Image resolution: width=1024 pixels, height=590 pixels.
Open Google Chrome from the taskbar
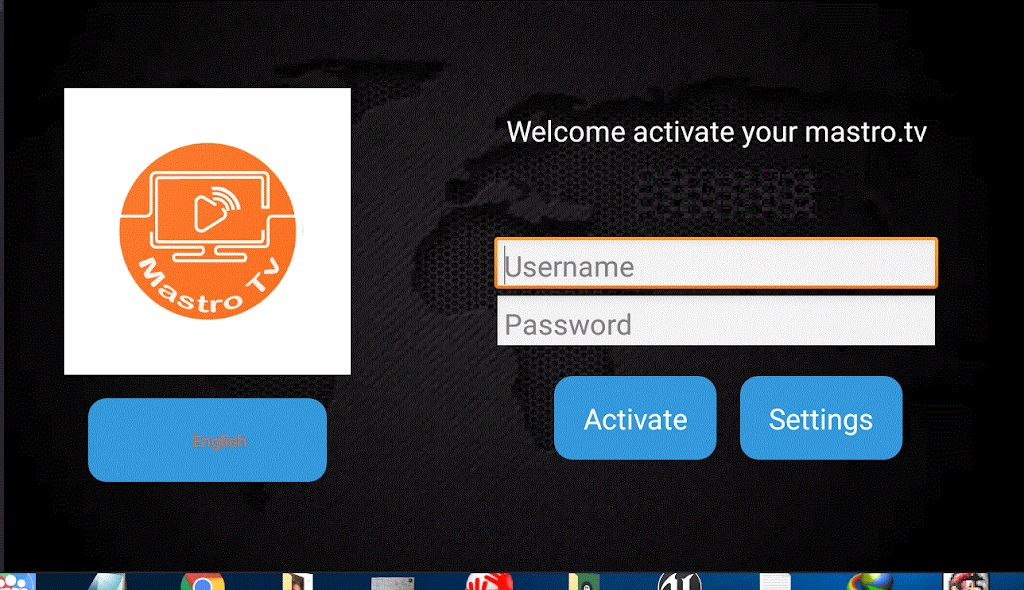tap(202, 582)
